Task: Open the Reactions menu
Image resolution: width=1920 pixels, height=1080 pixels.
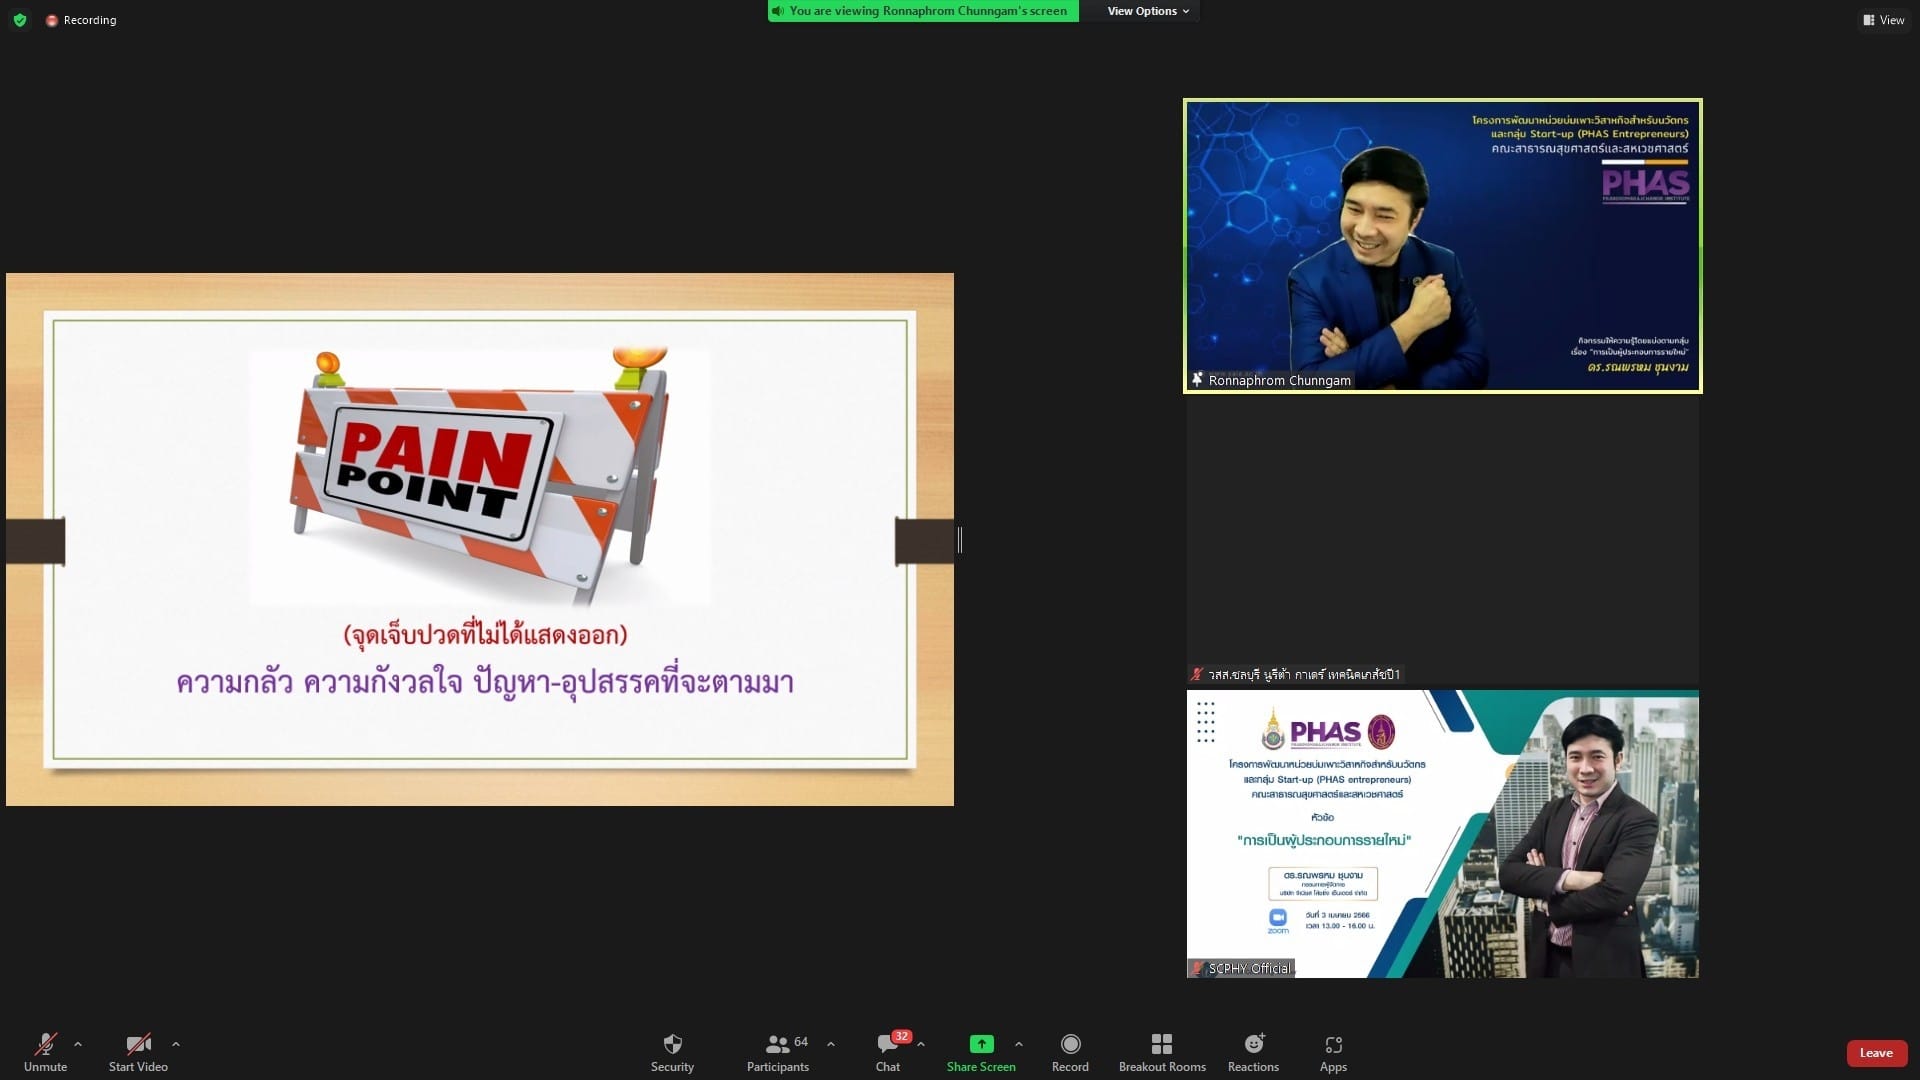Action: pyautogui.click(x=1253, y=1053)
